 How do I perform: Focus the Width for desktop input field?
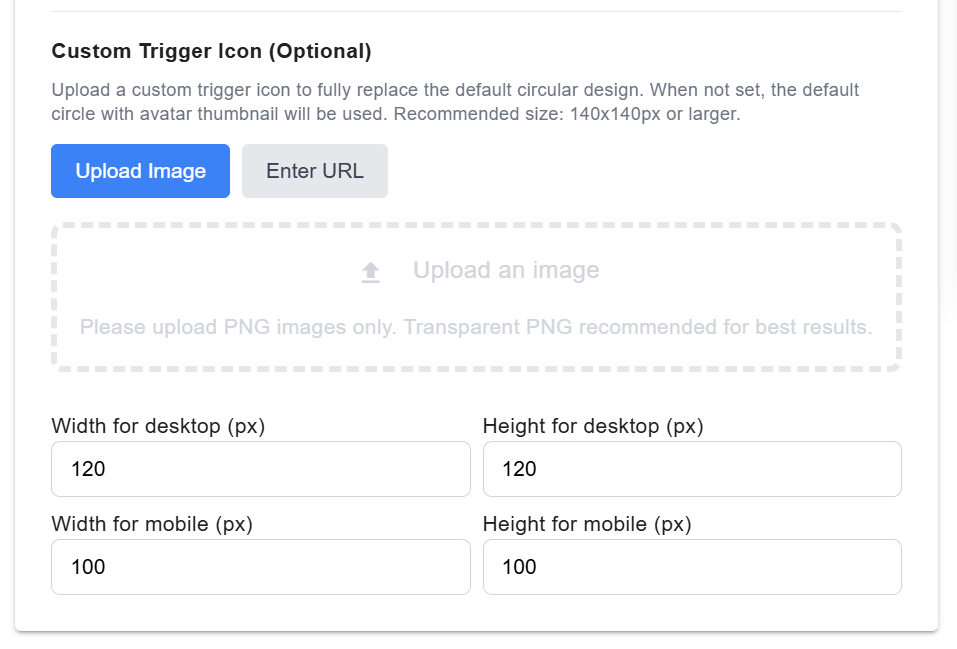(x=260, y=469)
